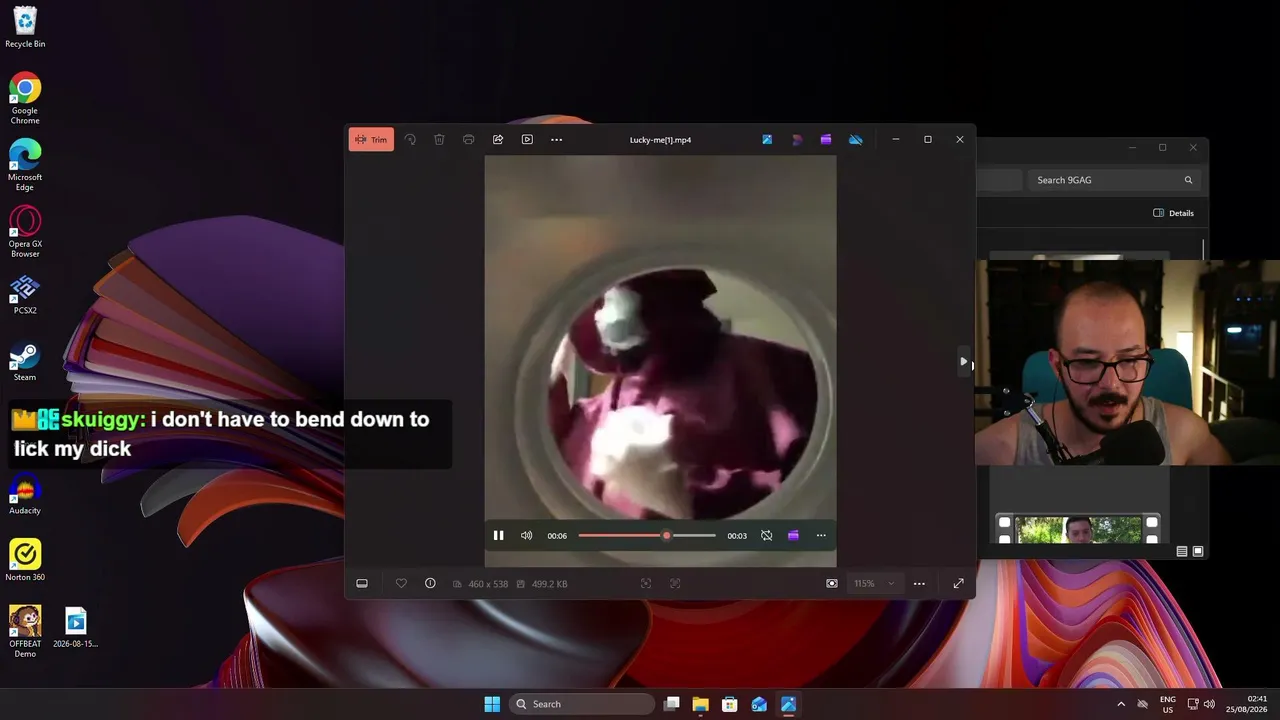Pause the video playback
This screenshot has height=720, width=1280.
498,536
